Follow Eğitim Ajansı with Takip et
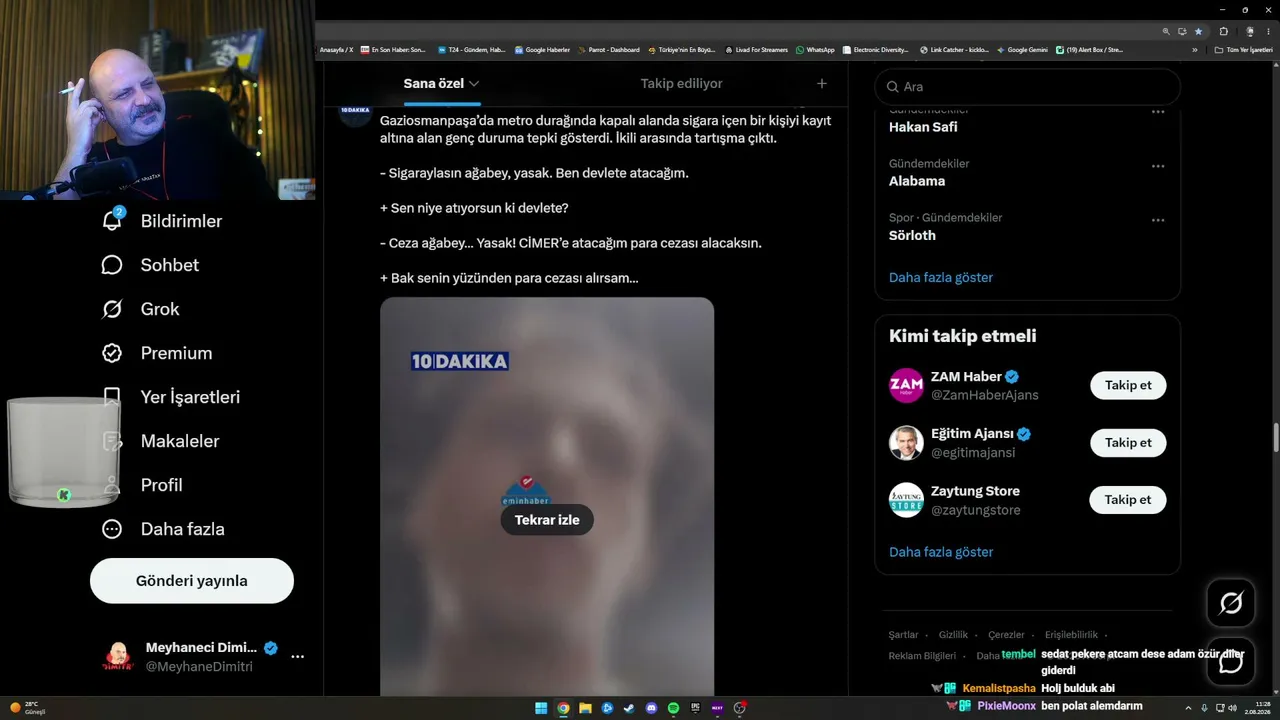Viewport: 1280px width, 720px height. 1128,443
